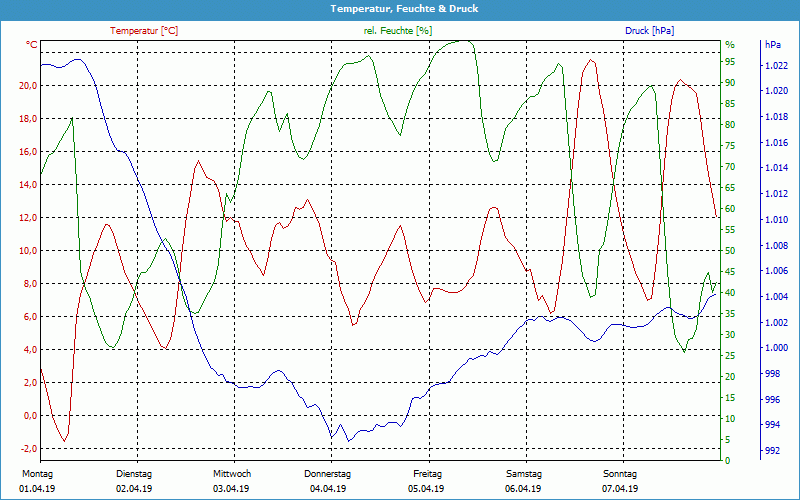Click the '%' humidity axis unit label
This screenshot has height=500, width=800.
730,45
